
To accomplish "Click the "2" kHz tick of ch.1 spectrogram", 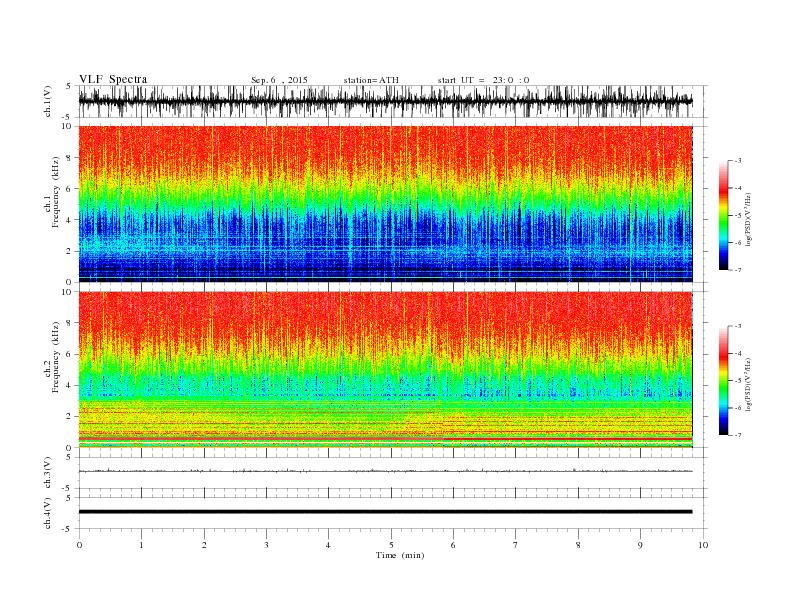I will (70, 251).
